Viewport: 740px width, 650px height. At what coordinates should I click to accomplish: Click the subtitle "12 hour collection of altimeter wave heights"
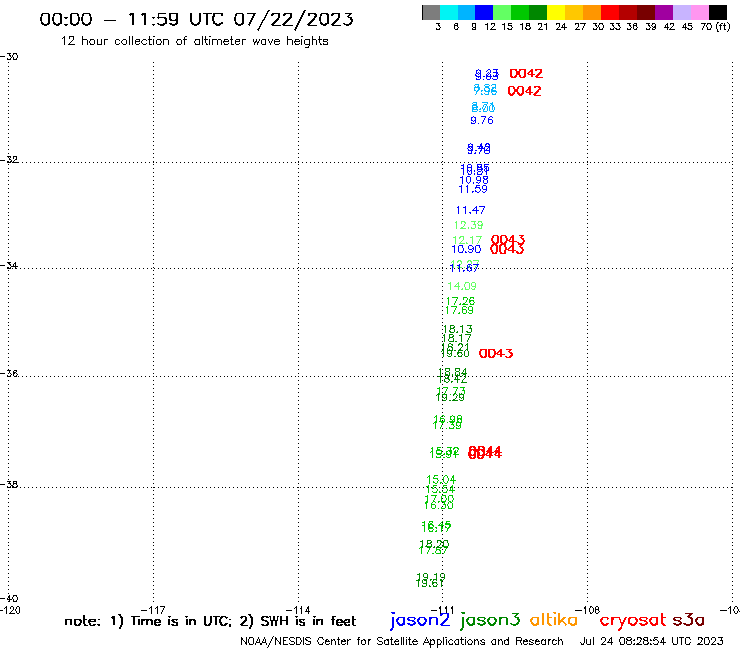[x=194, y=41]
